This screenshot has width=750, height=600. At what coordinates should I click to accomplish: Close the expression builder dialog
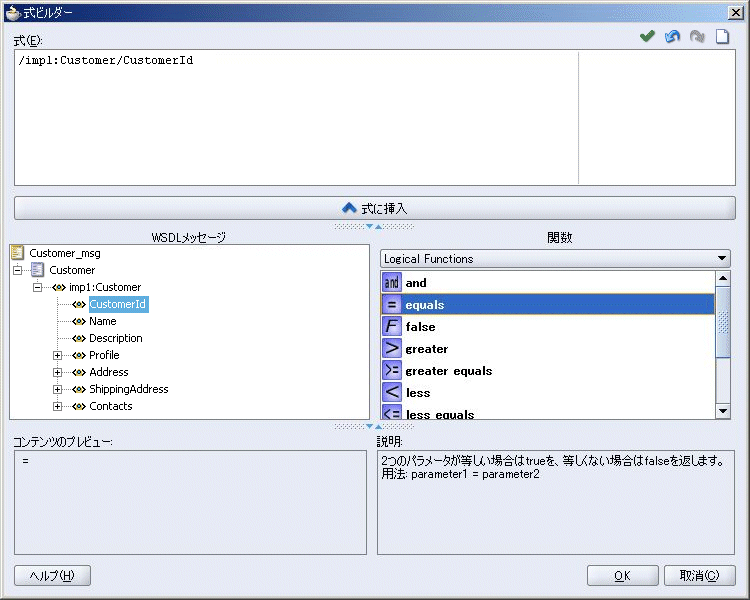click(736, 12)
